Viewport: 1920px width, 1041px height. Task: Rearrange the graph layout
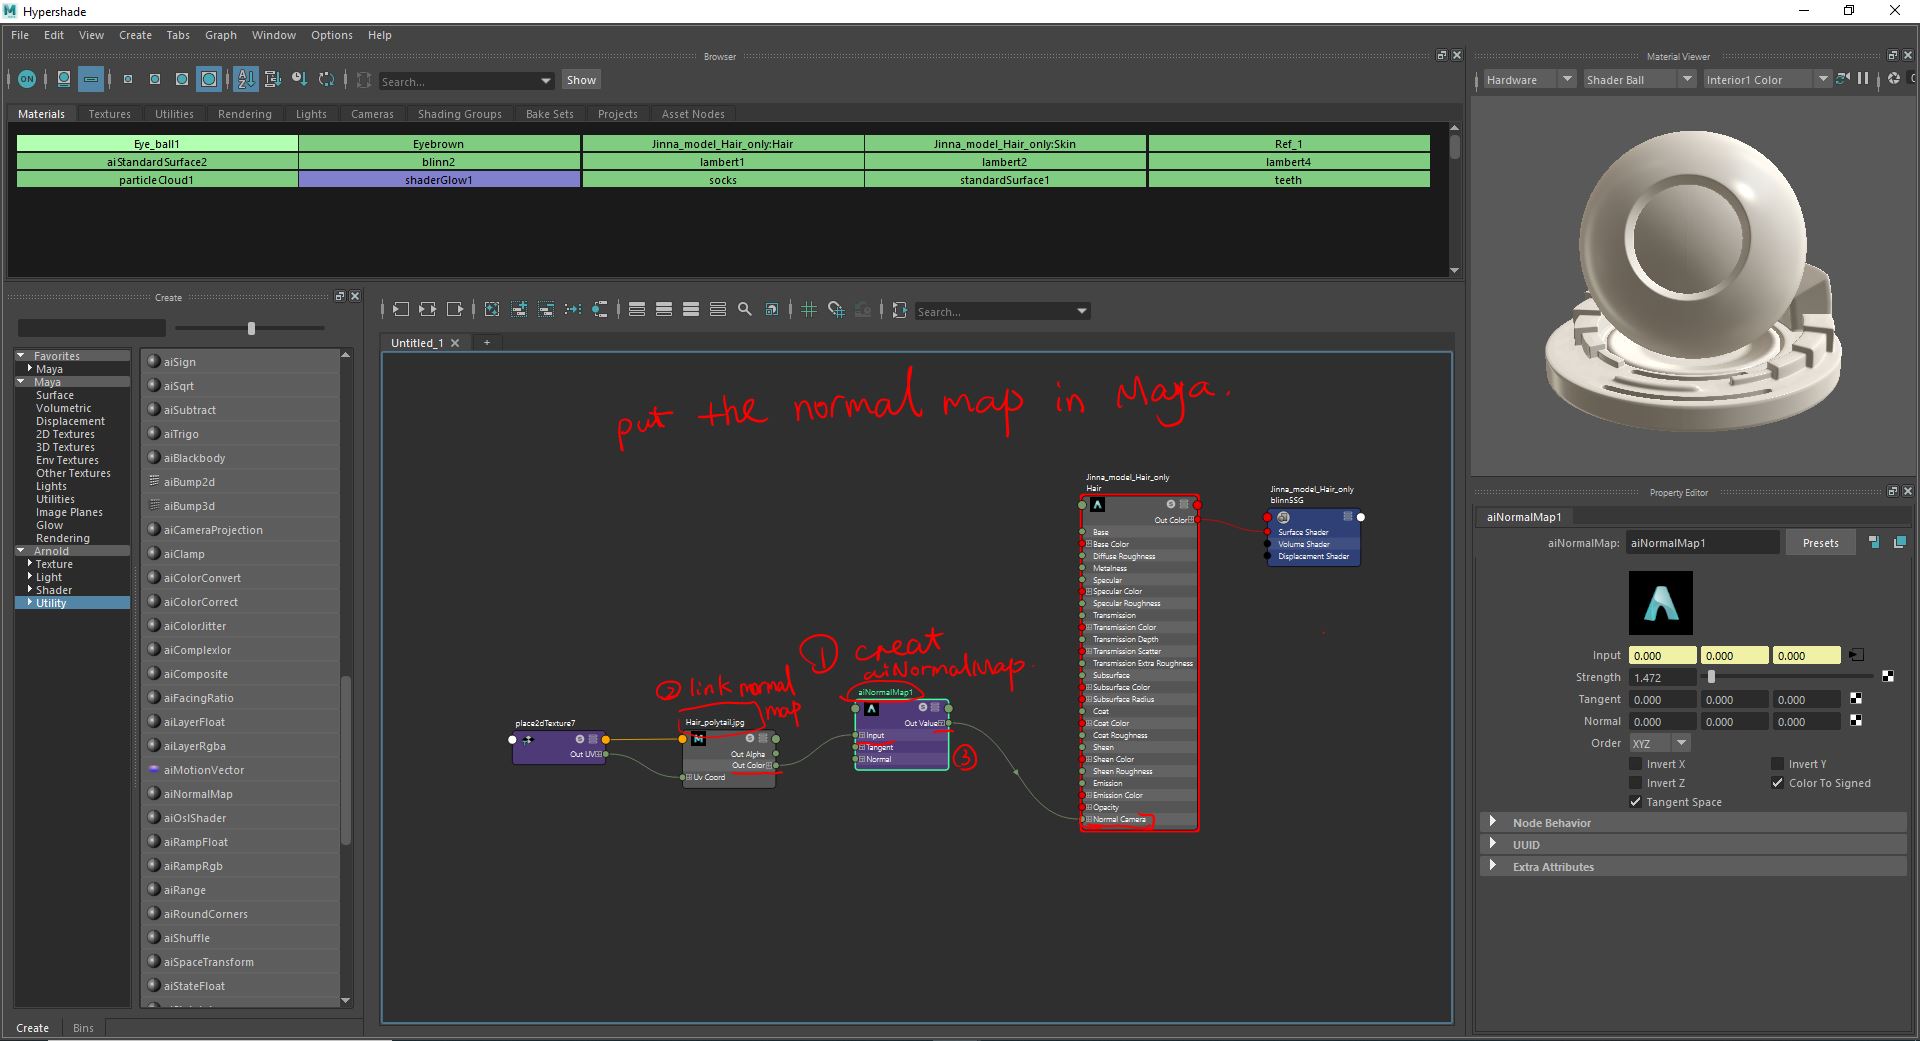(x=573, y=310)
